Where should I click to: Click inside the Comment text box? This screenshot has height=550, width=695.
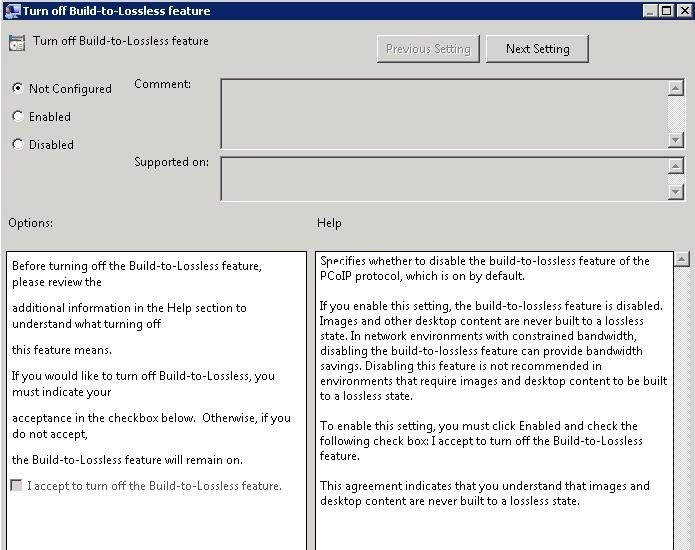pos(444,114)
